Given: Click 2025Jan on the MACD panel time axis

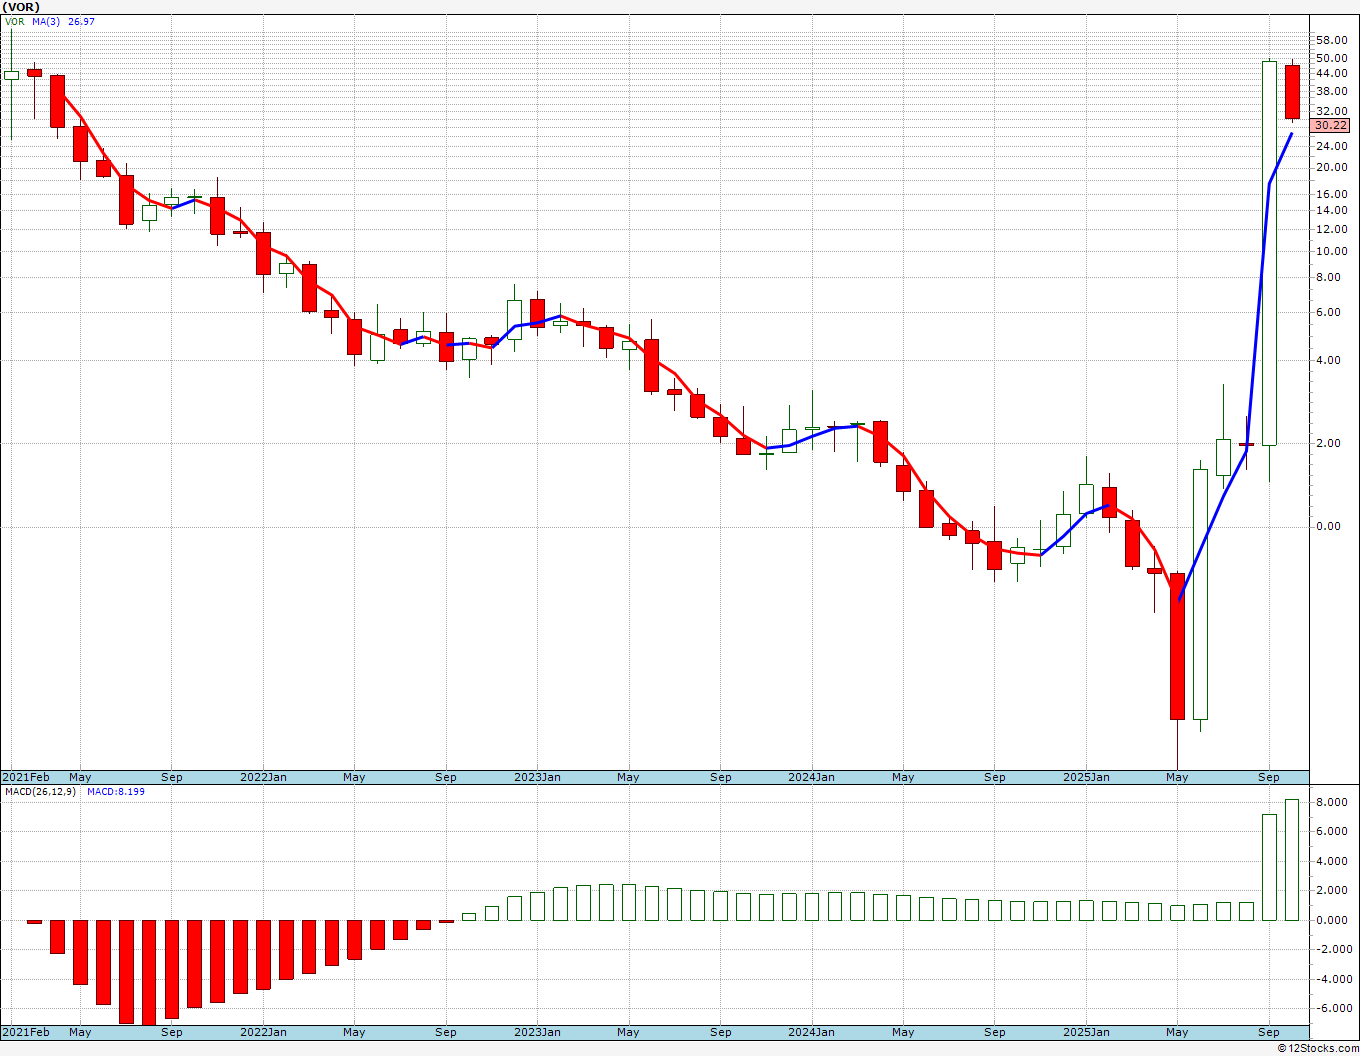Looking at the screenshot, I should [1086, 1032].
